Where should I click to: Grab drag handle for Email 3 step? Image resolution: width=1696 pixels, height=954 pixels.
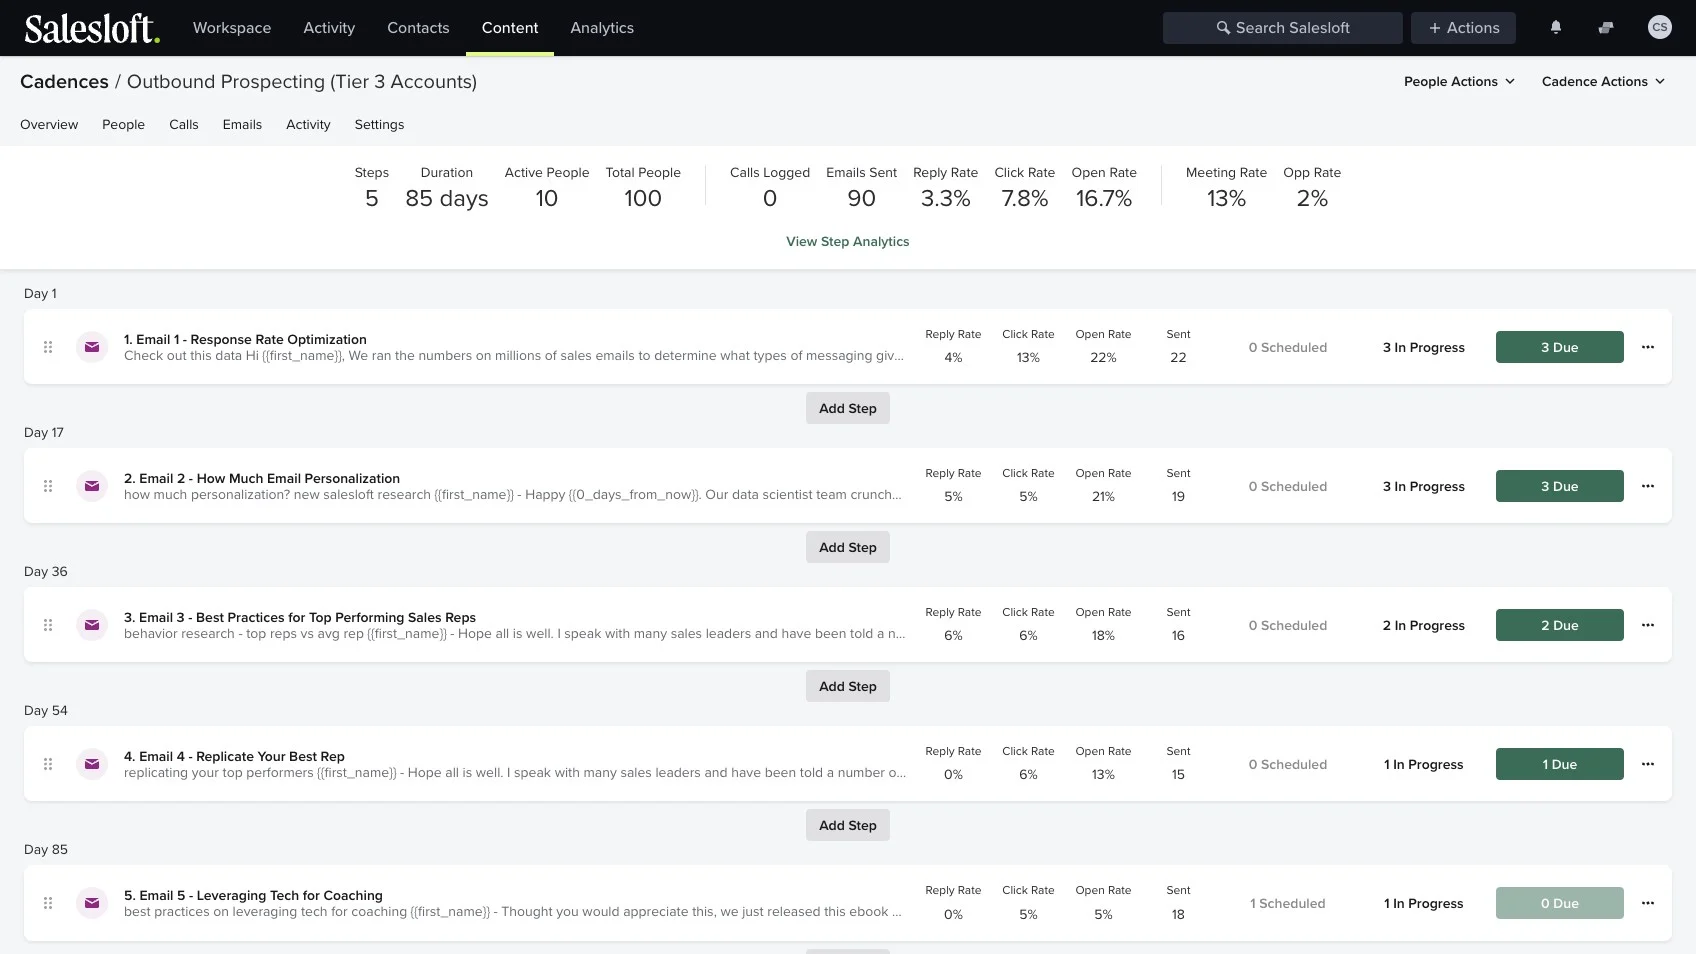[48, 625]
